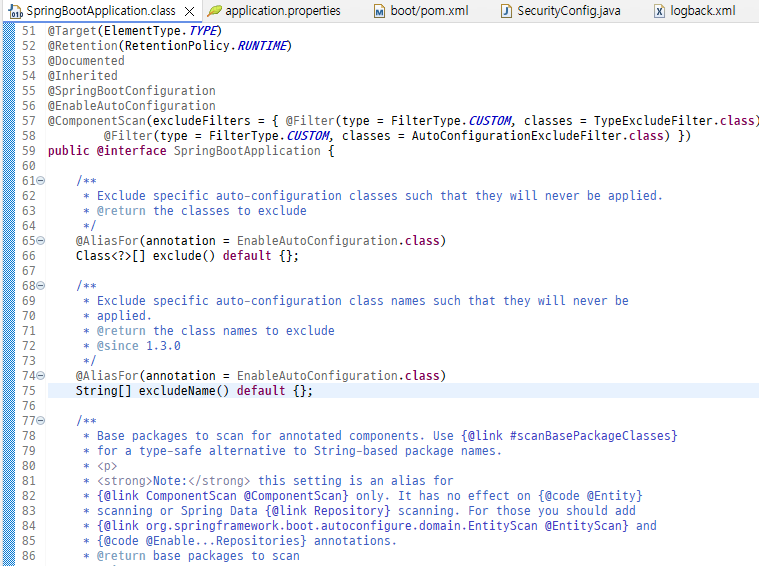Screen dimensions: 759x566
Task: Collapse the annotation fold at line 65
Action: pos(41,241)
